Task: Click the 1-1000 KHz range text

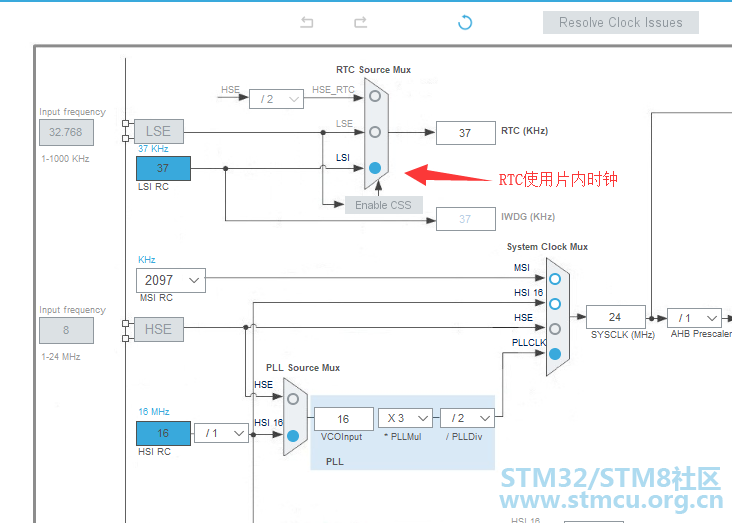Action: (x=65, y=159)
